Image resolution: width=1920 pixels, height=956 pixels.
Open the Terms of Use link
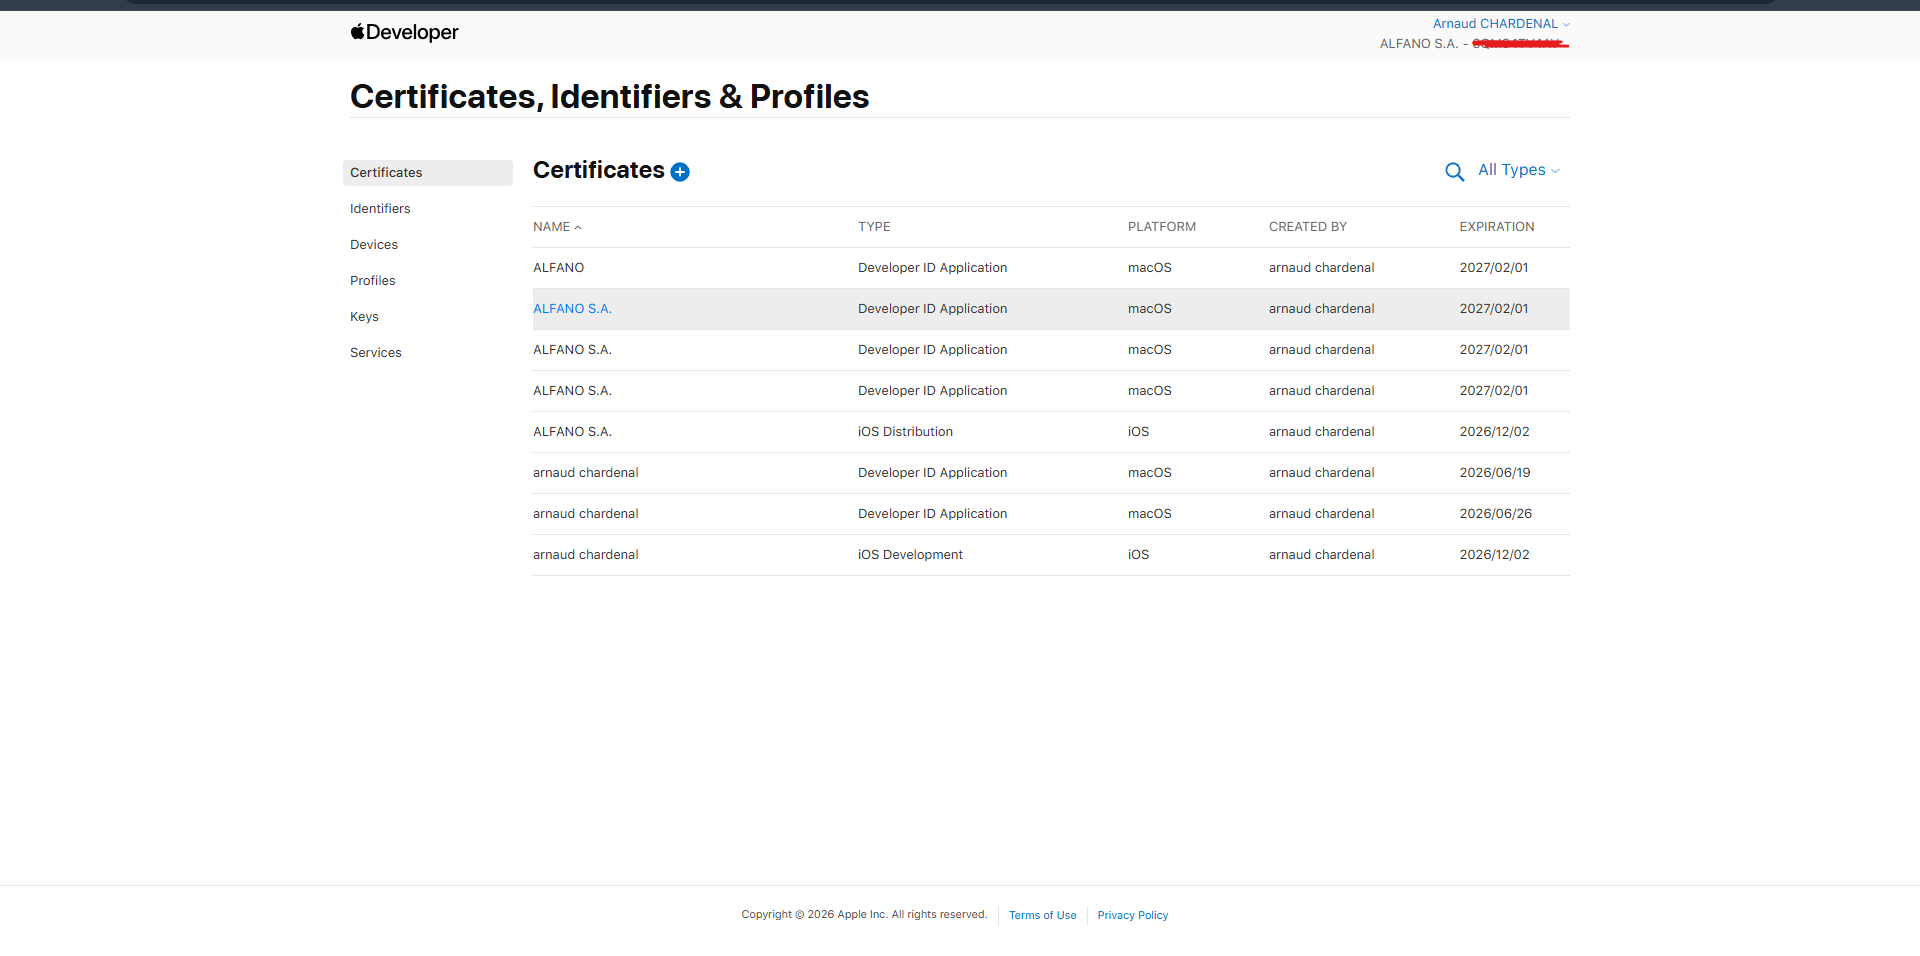[x=1042, y=915]
